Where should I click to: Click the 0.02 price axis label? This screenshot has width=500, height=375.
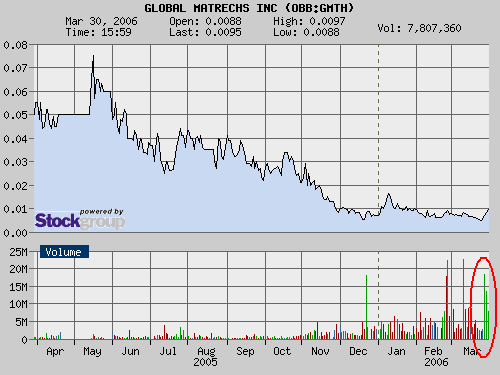tap(15, 186)
